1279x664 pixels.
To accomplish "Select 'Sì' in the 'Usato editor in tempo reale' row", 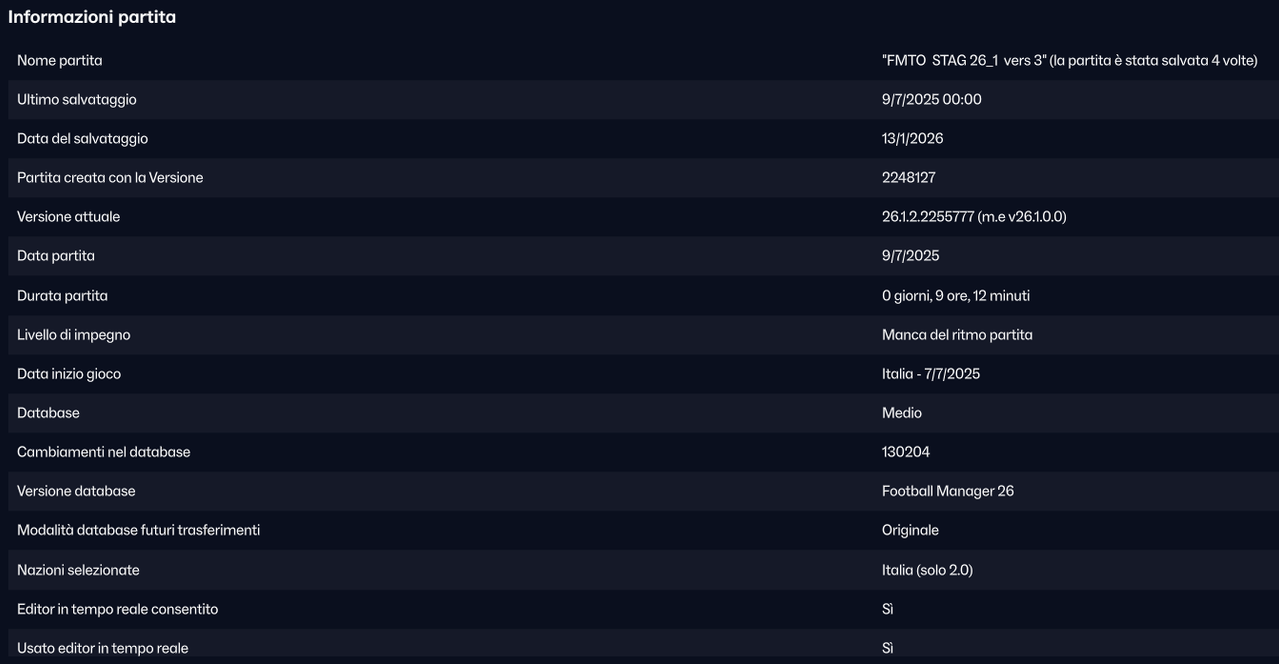I will (888, 648).
